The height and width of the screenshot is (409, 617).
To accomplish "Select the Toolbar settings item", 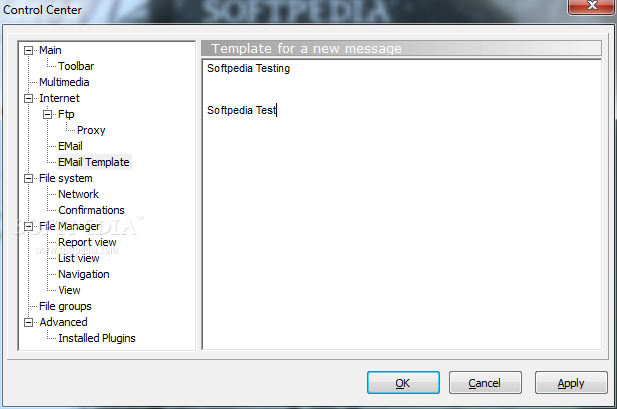I will [x=76, y=66].
